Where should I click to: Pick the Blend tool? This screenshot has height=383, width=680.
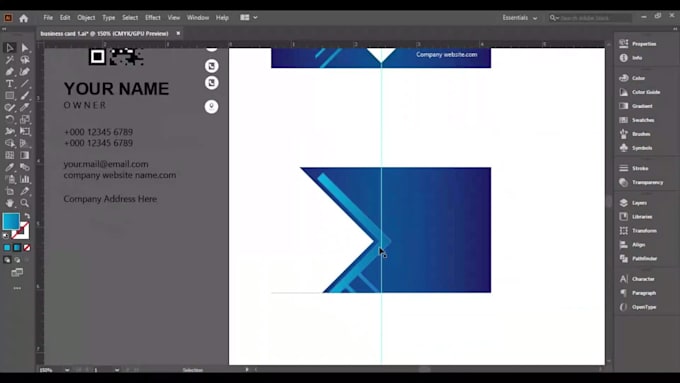point(25,167)
